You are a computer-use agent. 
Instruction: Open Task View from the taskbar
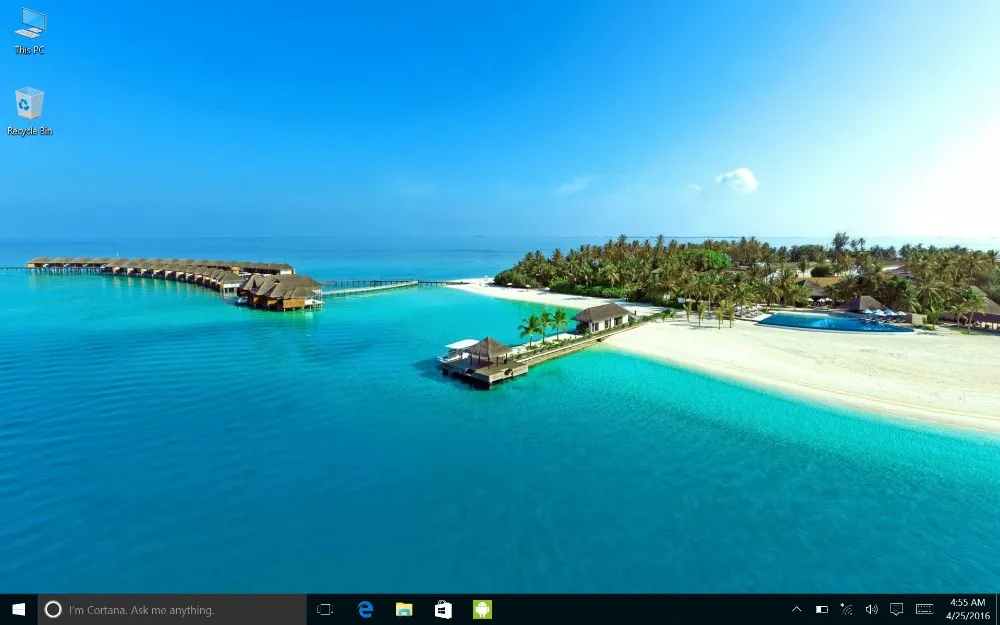pos(325,610)
